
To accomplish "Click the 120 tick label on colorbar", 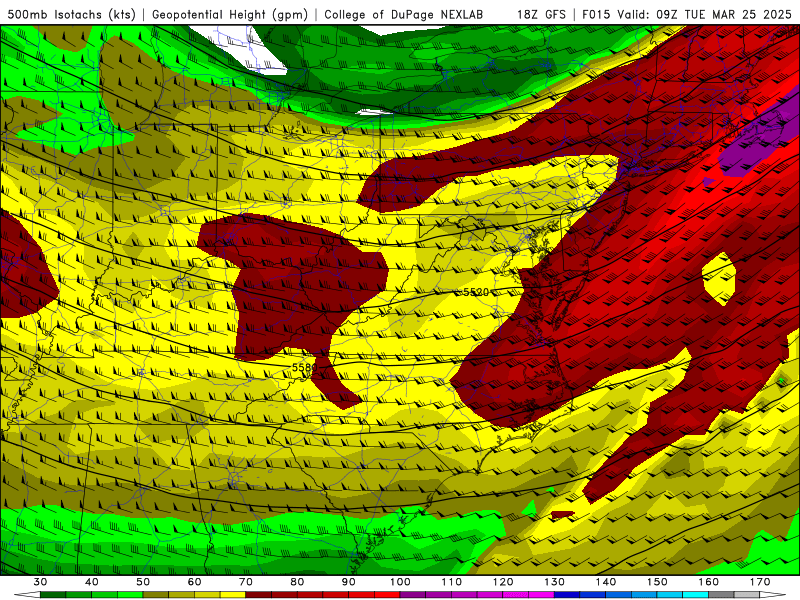I will [x=503, y=582].
